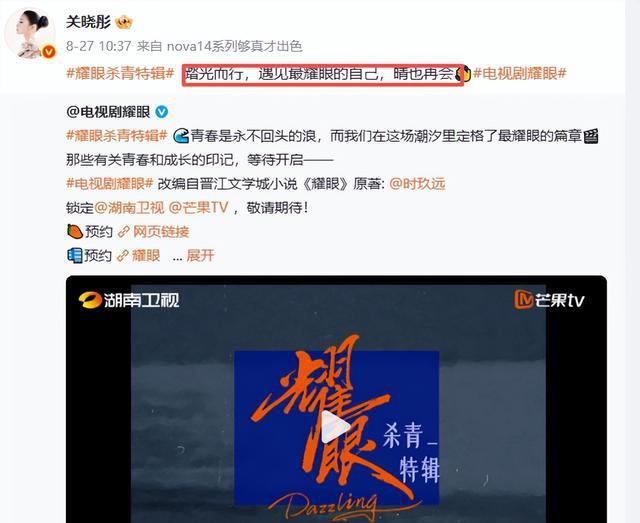The height and width of the screenshot is (523, 640).
Task: Open the 网页链接 link
Action: 161,232
